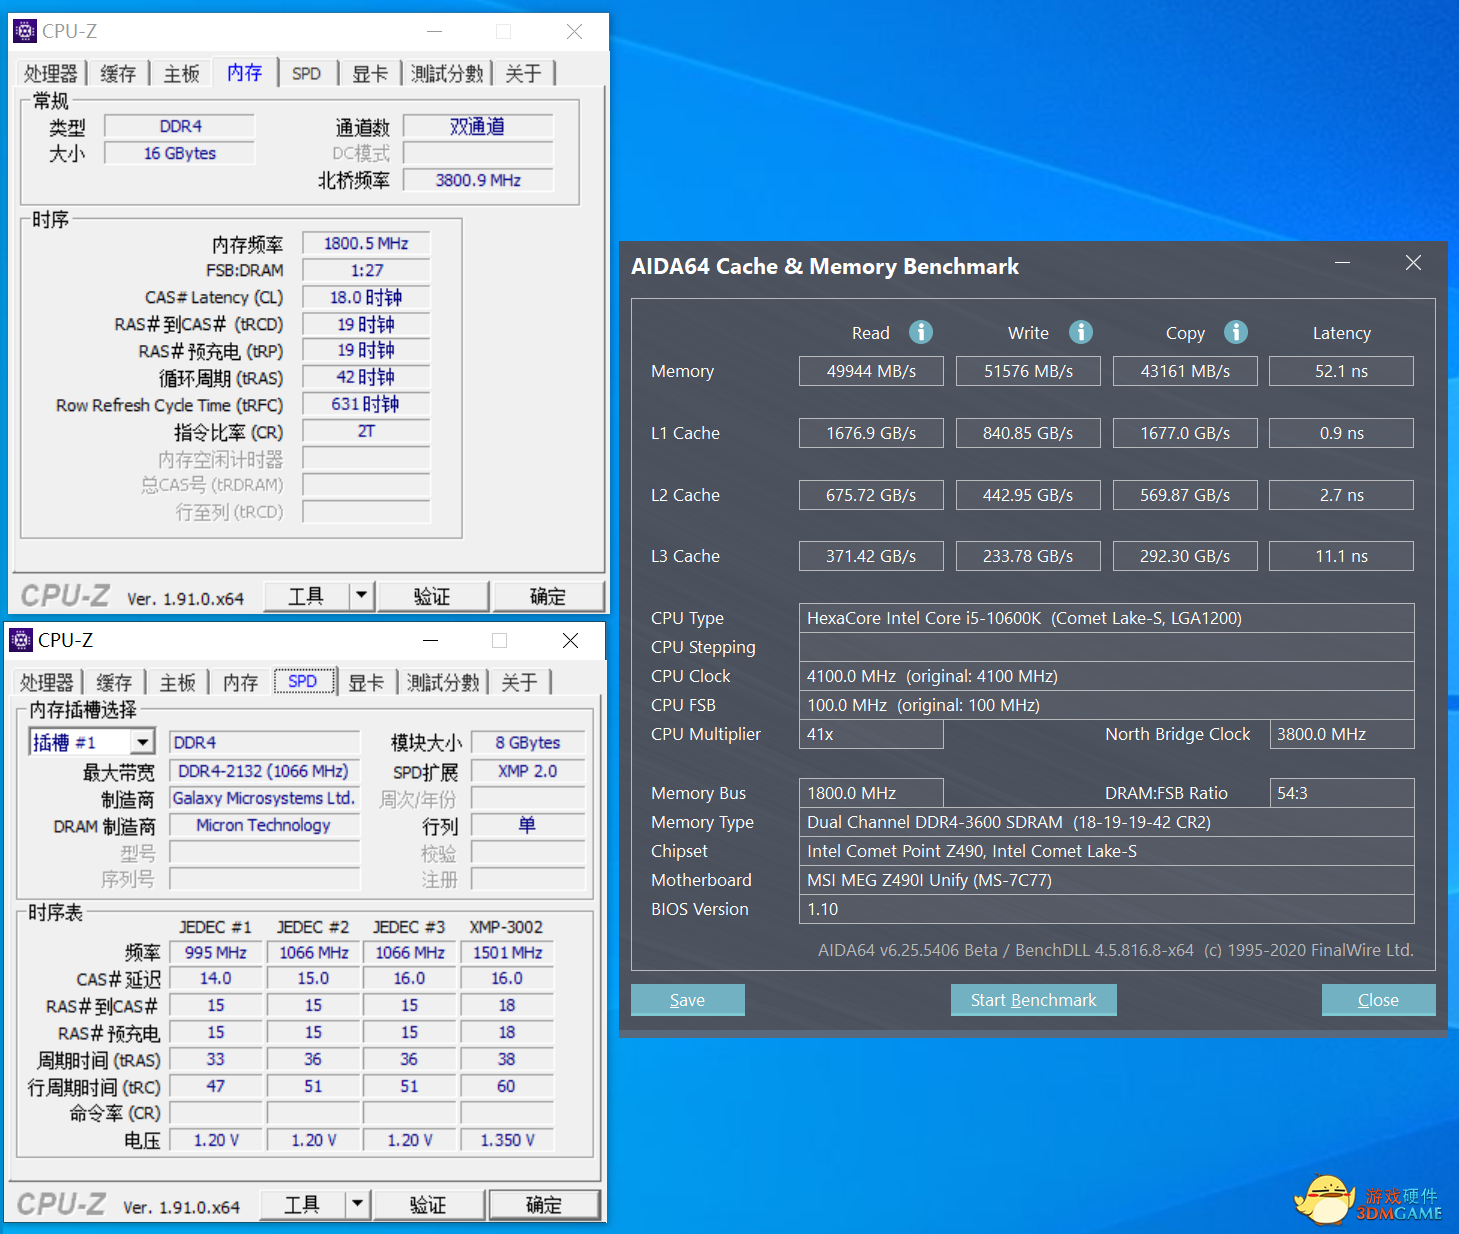Click 确定 button in top CPU-Z window
The image size is (1459, 1234).
pos(548,596)
